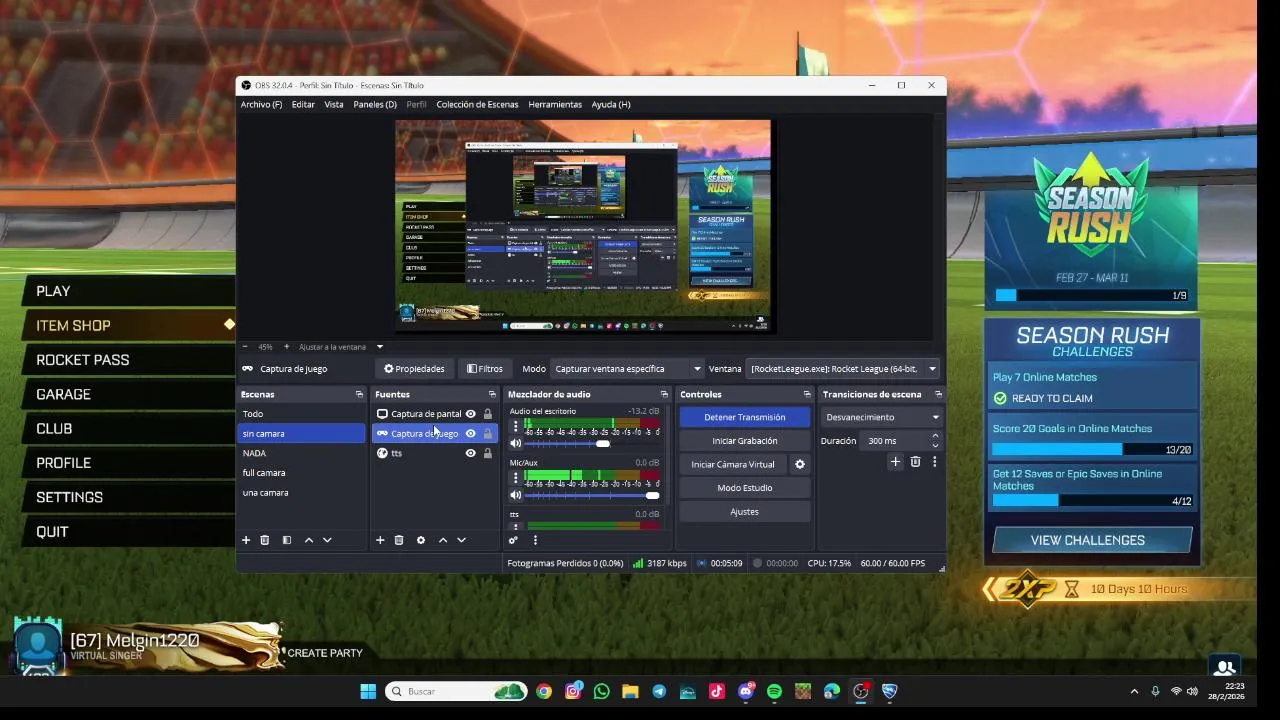
Task: Select the 'full camara' scene
Action: click(x=302, y=473)
